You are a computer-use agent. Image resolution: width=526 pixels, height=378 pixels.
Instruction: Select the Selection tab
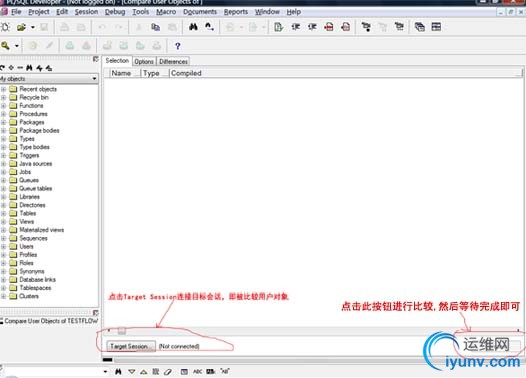point(117,61)
